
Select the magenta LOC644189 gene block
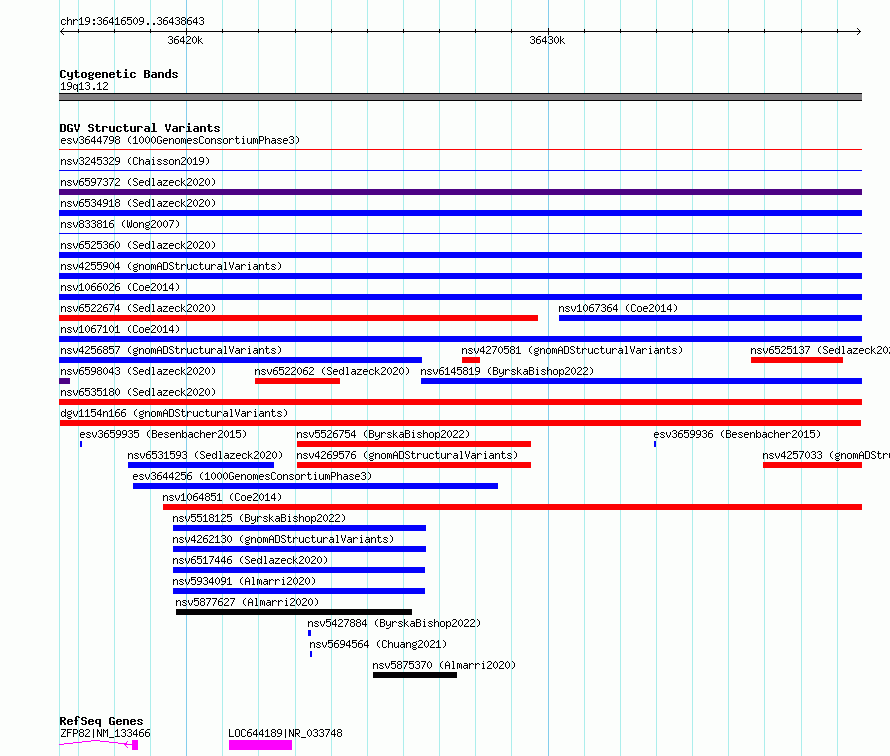[x=261, y=745]
